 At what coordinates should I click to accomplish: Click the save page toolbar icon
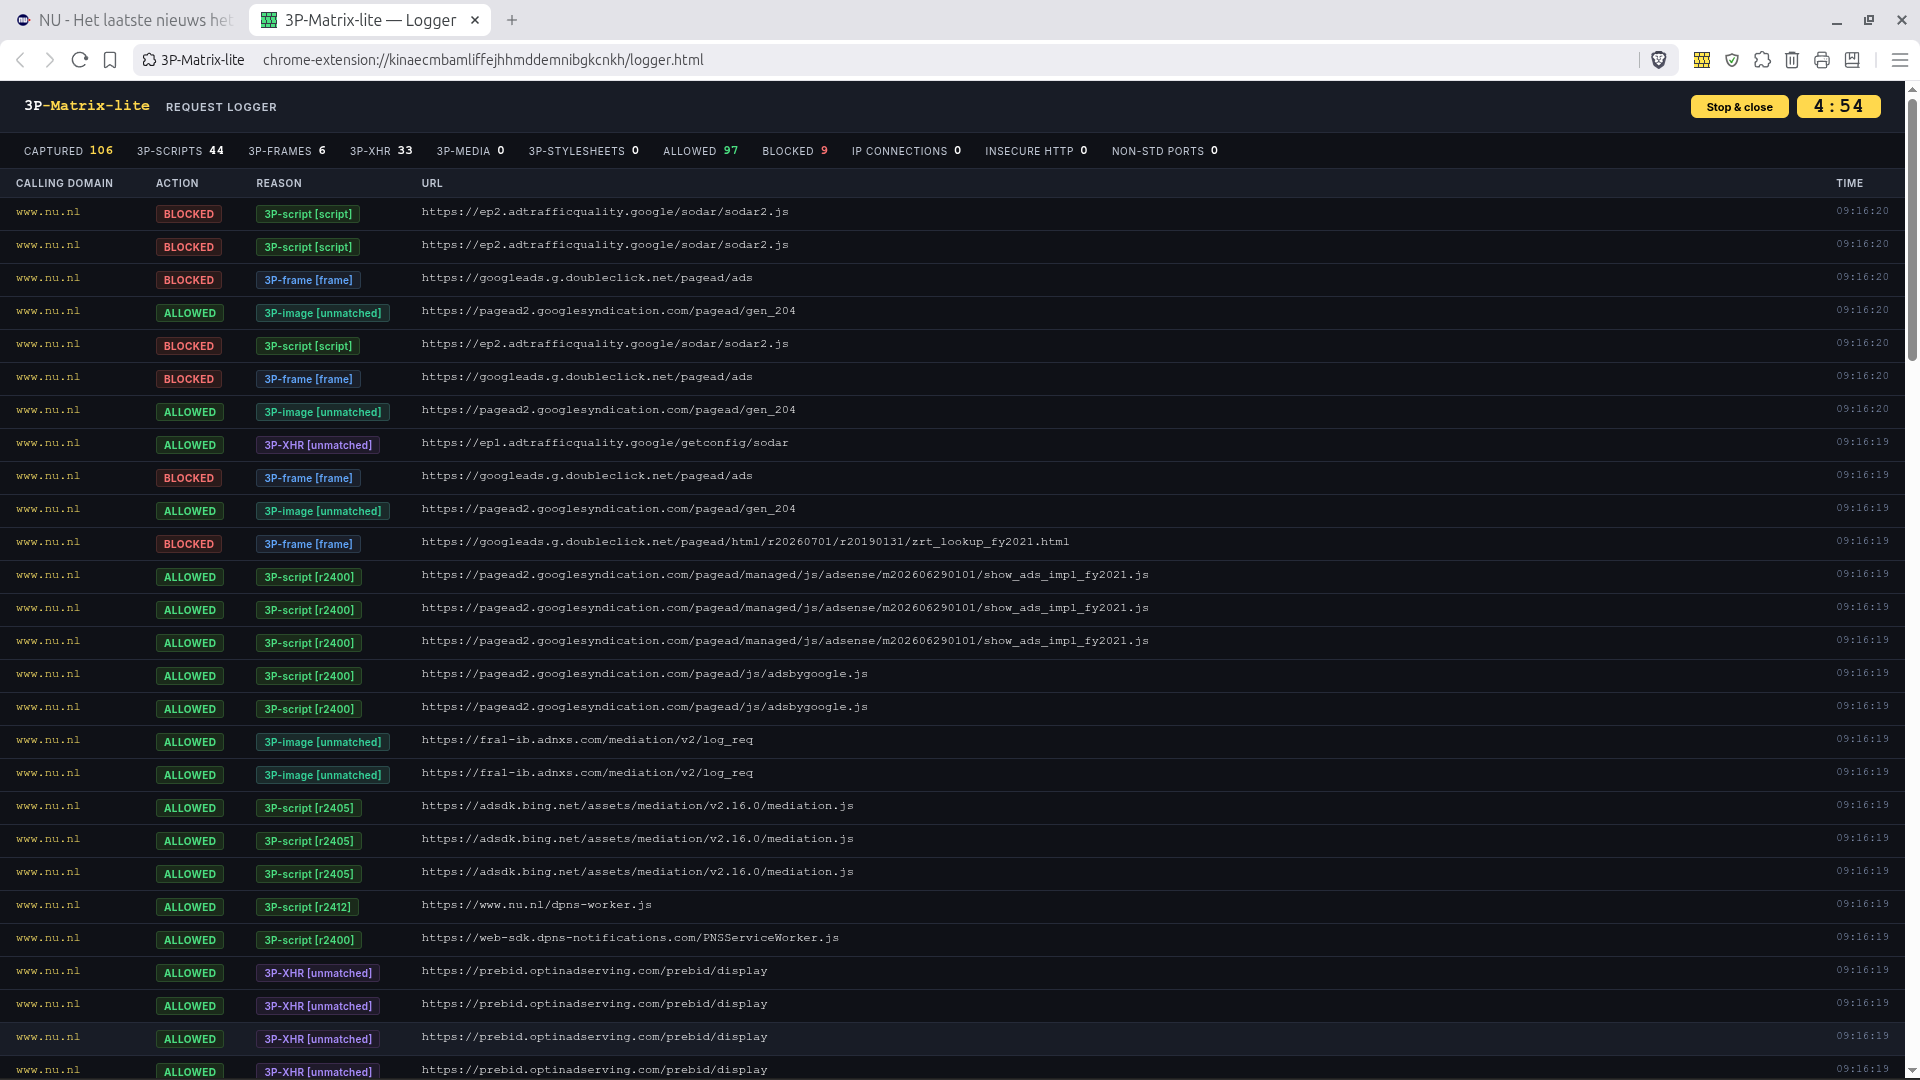coord(1852,60)
